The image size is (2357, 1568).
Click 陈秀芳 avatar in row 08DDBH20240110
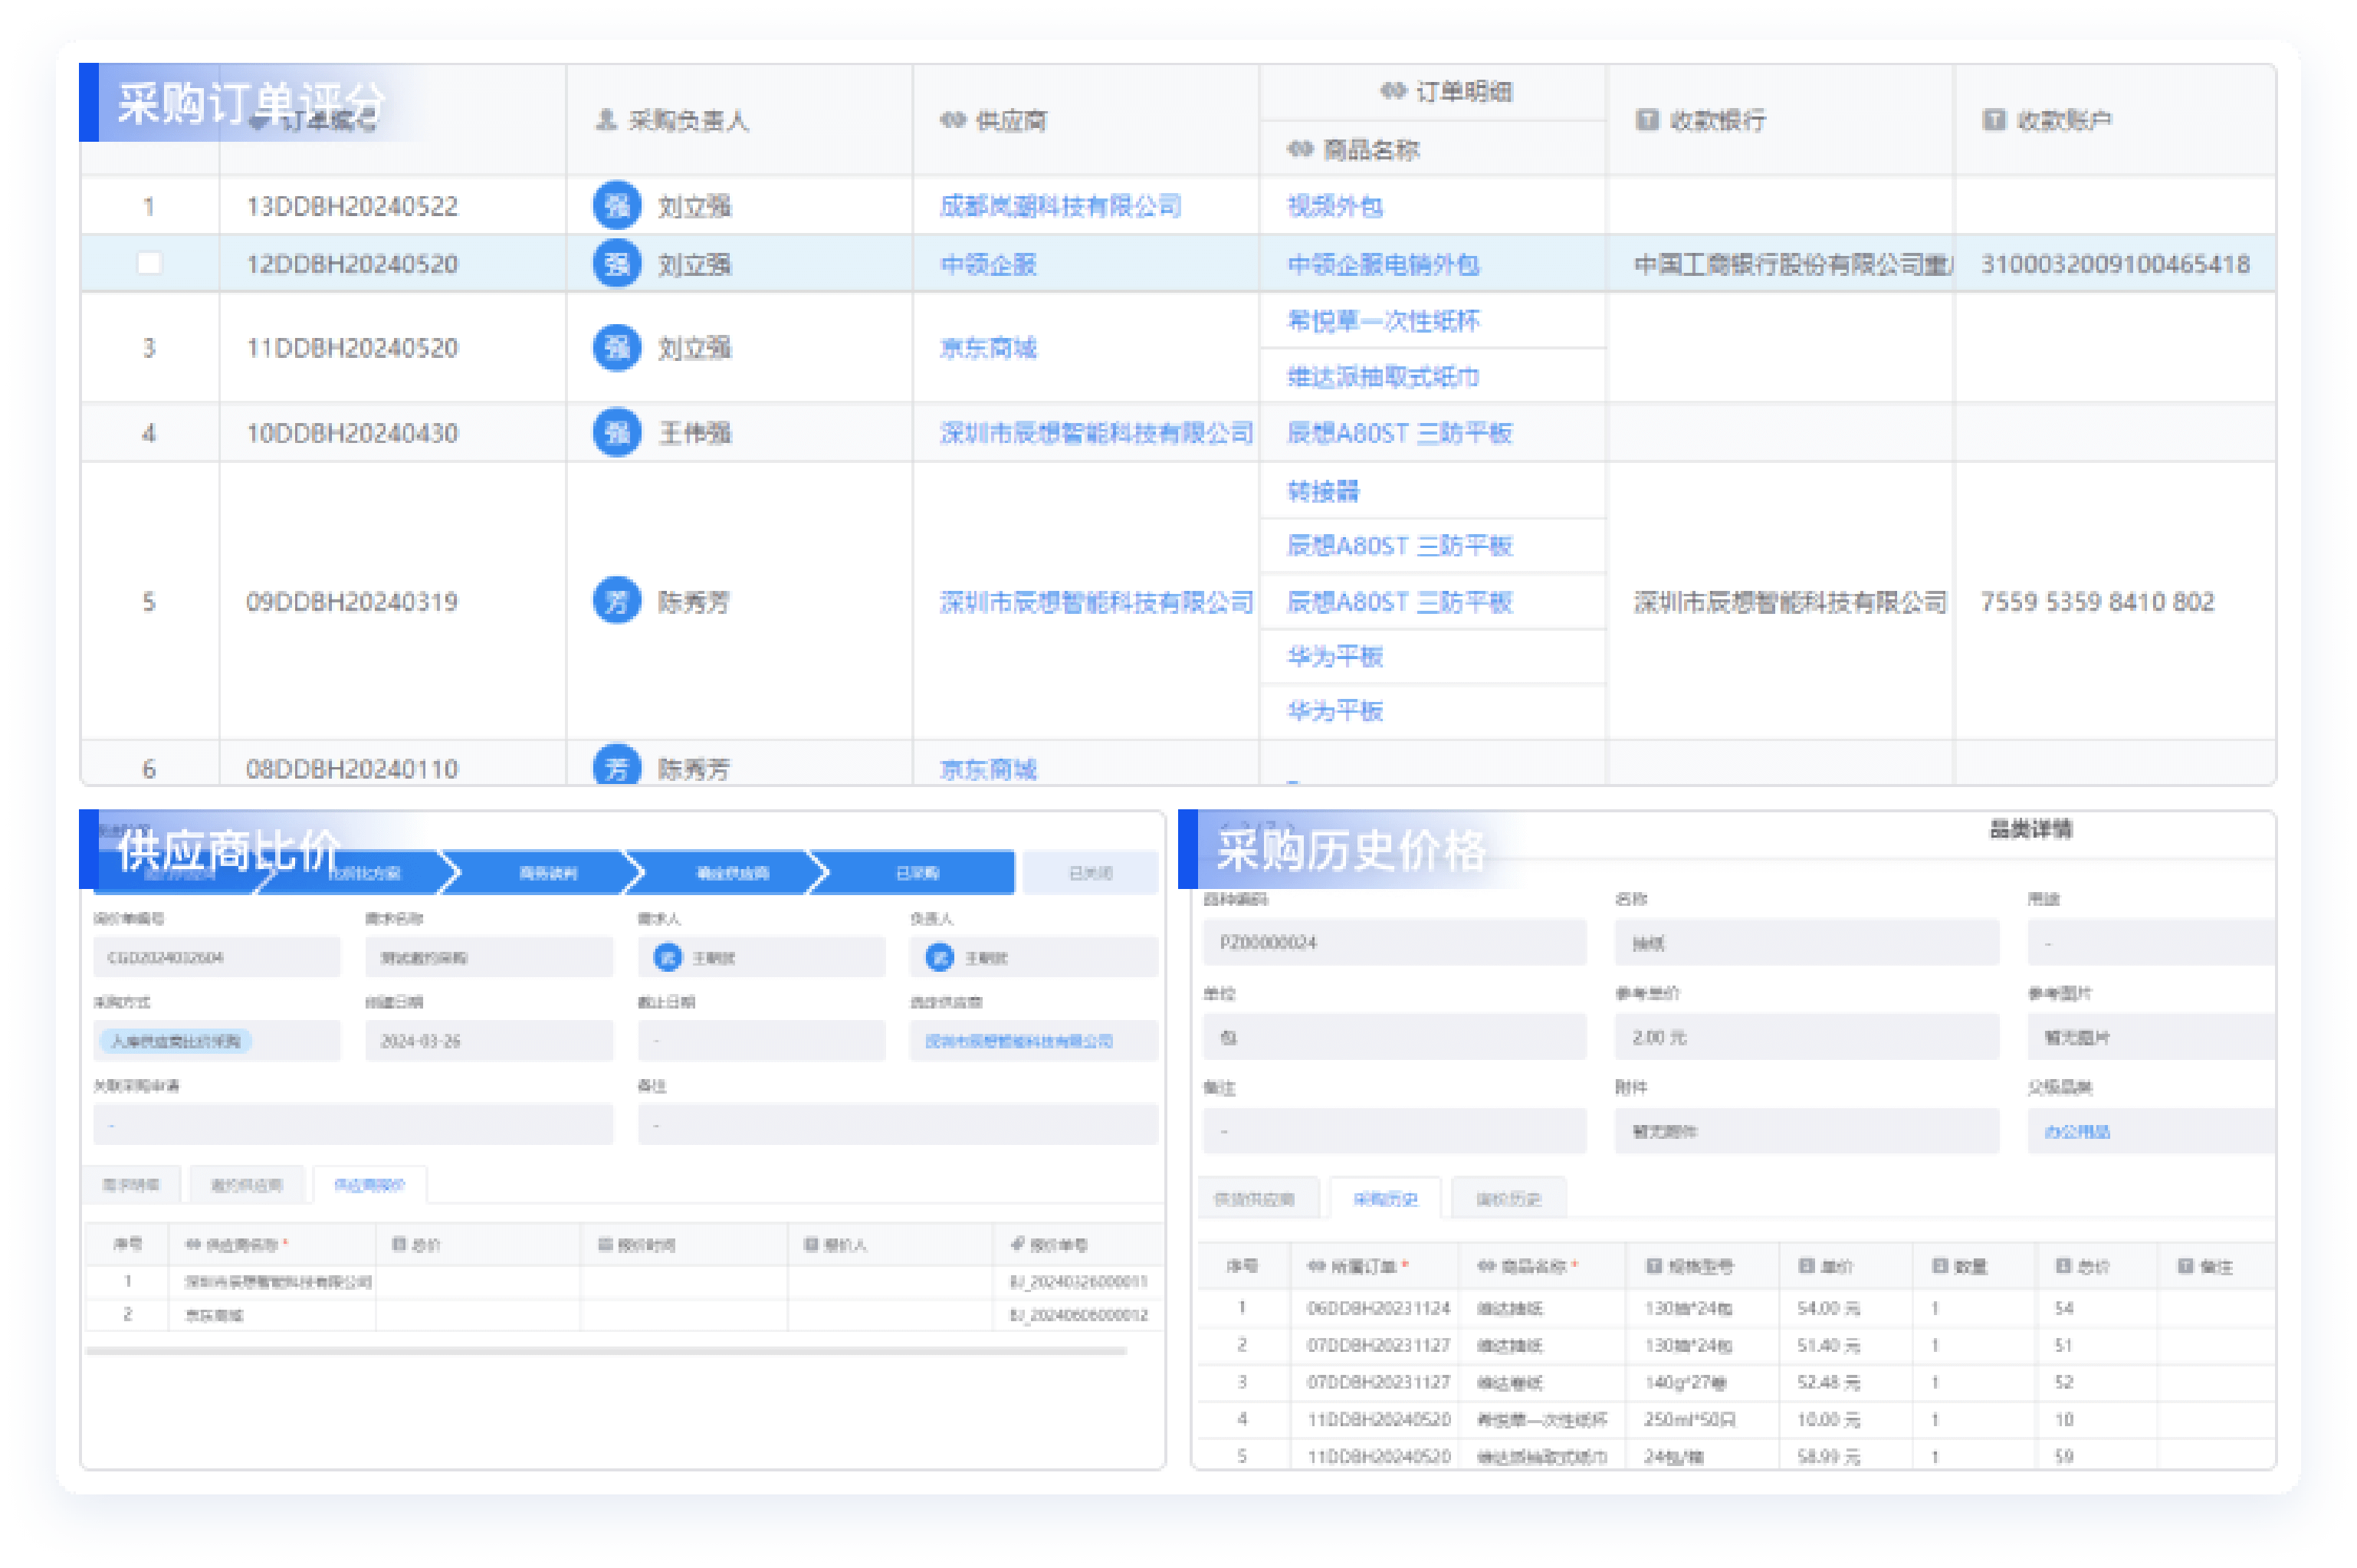617,766
